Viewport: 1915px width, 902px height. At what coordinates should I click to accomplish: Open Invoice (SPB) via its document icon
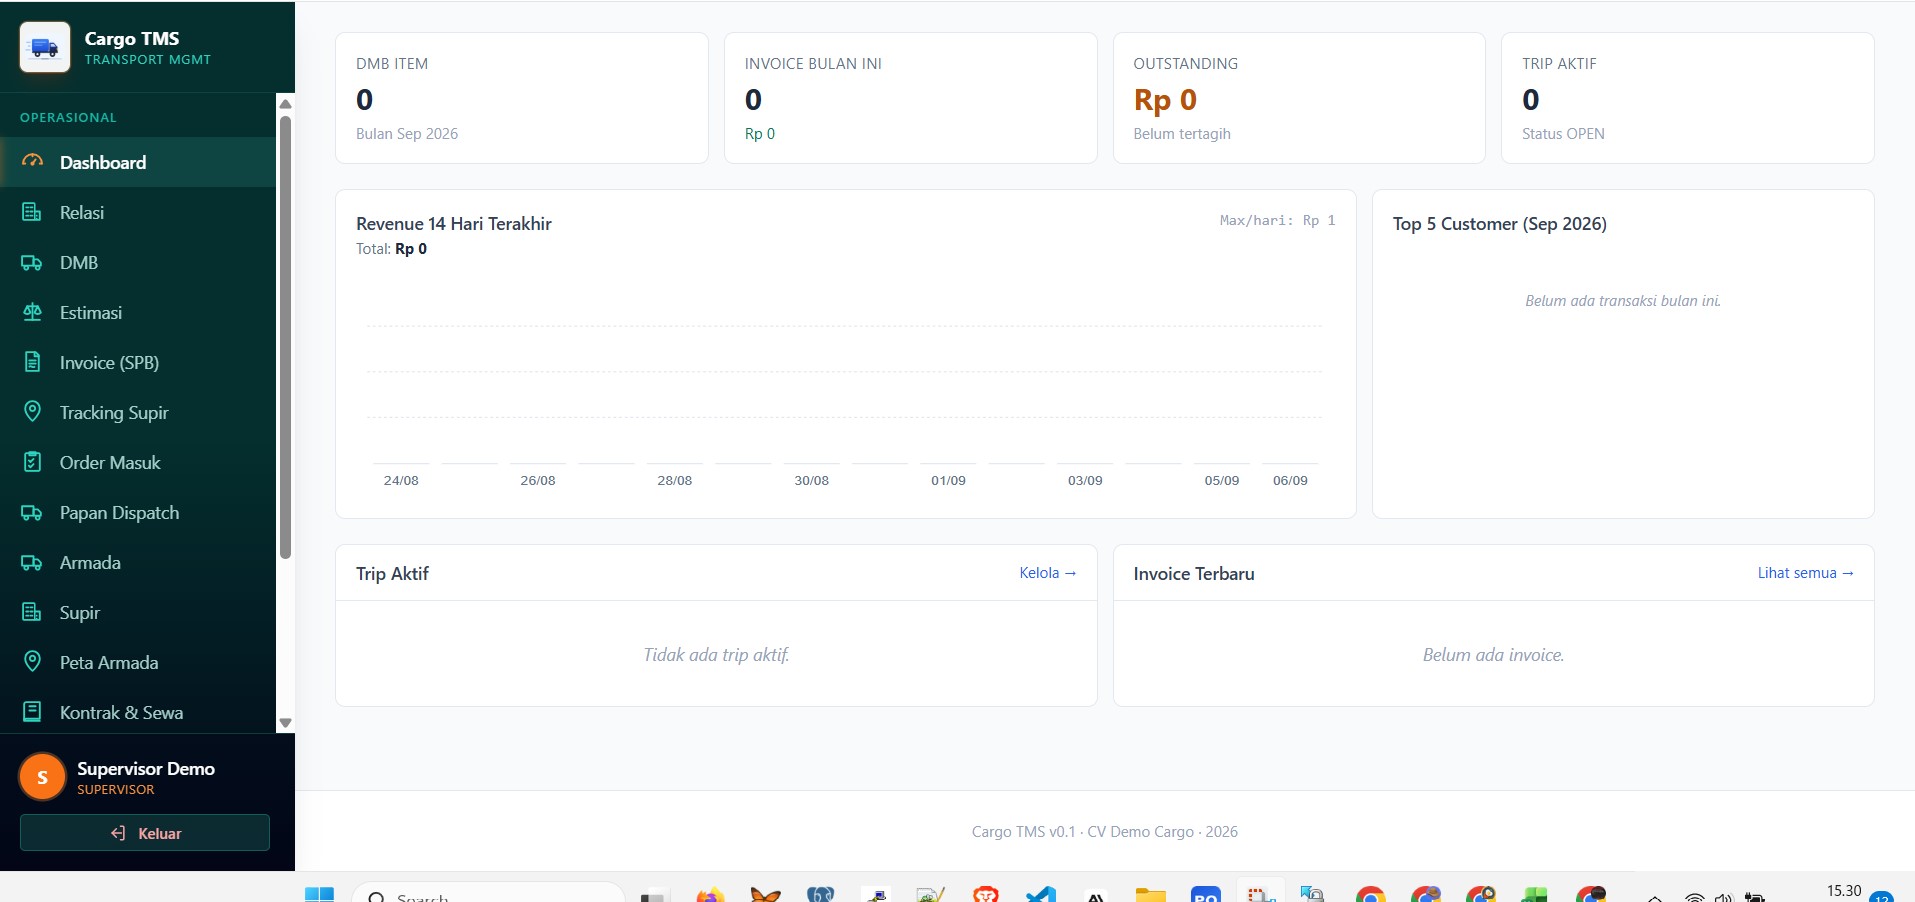pyautogui.click(x=32, y=362)
